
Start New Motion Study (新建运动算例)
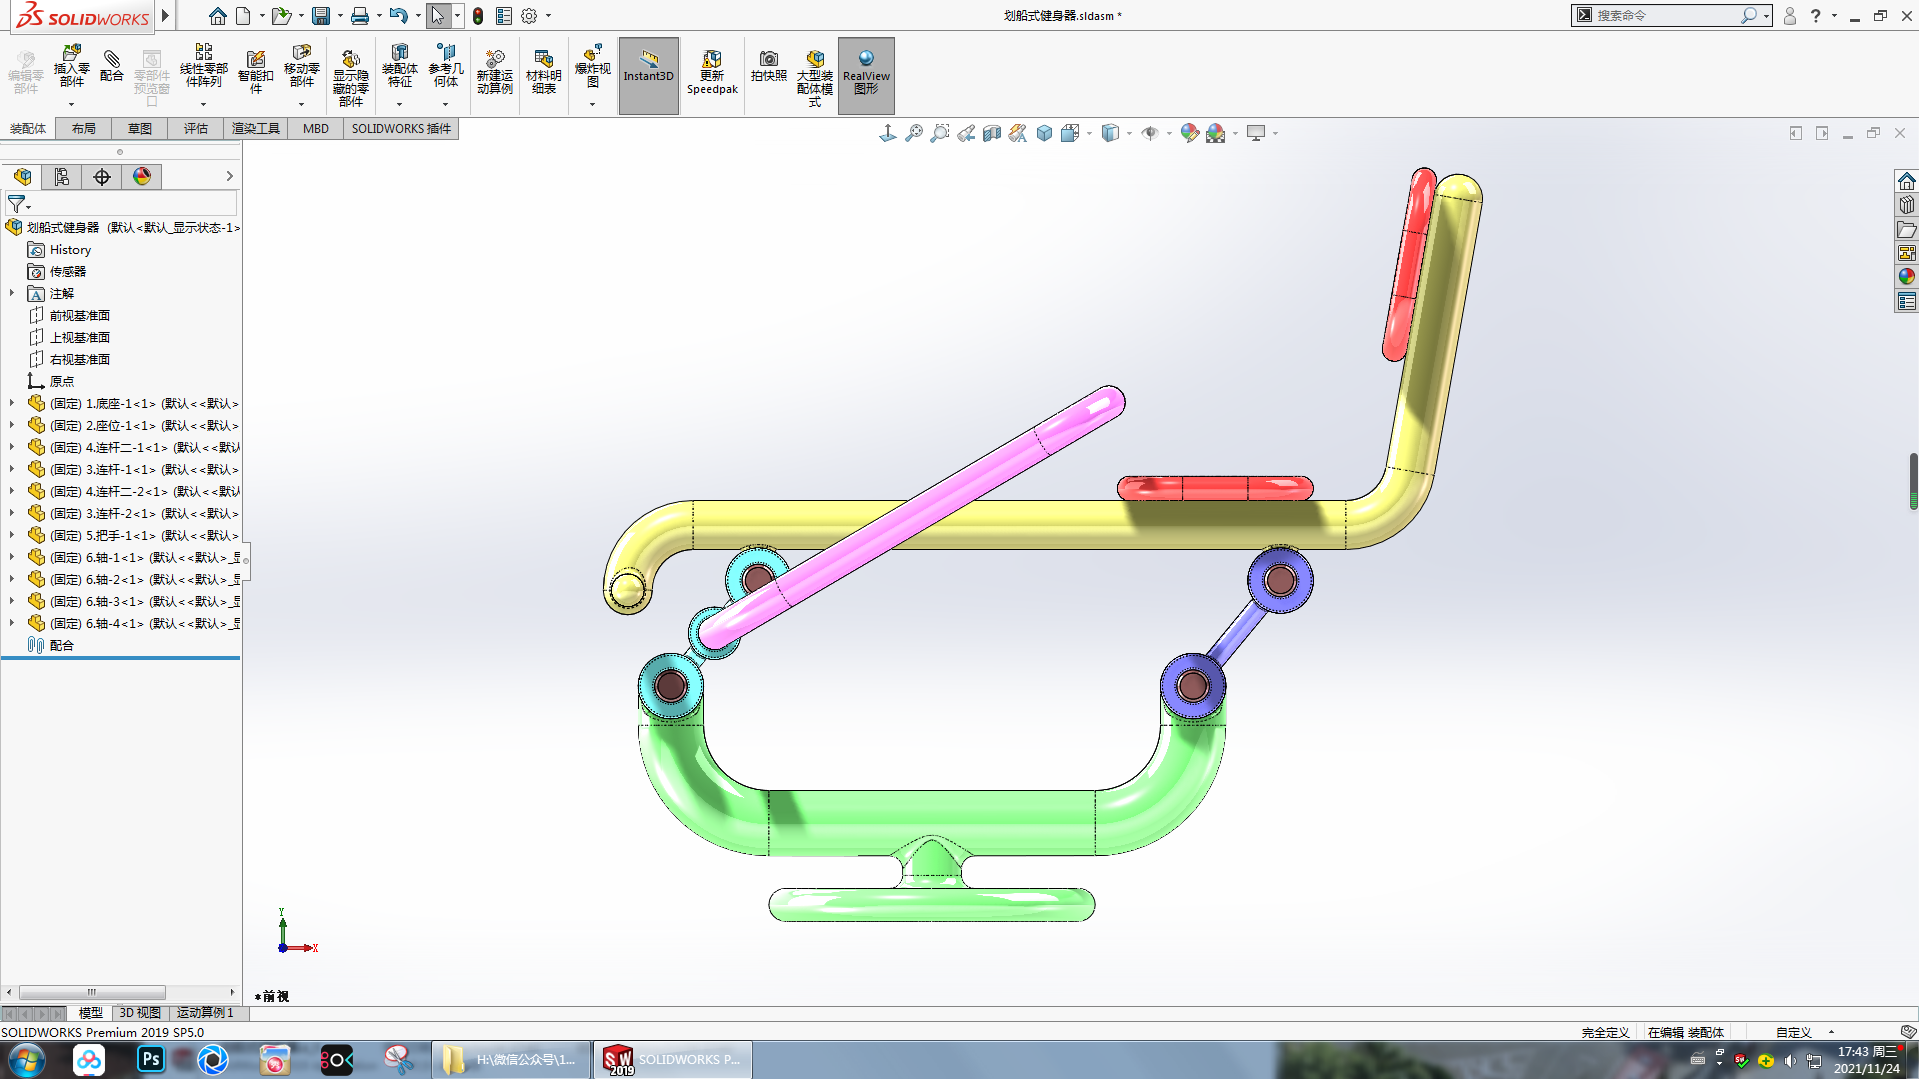tap(494, 72)
